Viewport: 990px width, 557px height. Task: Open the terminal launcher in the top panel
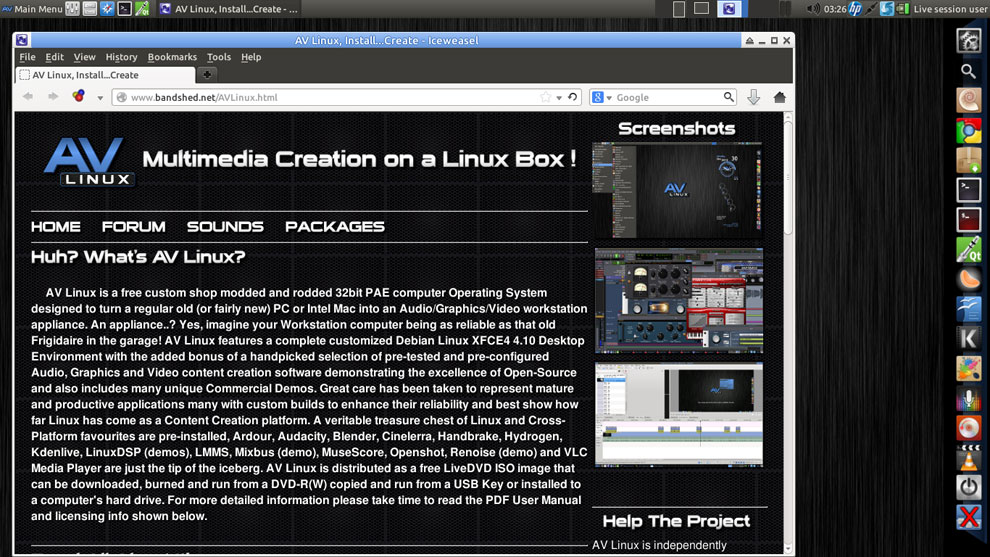click(125, 9)
